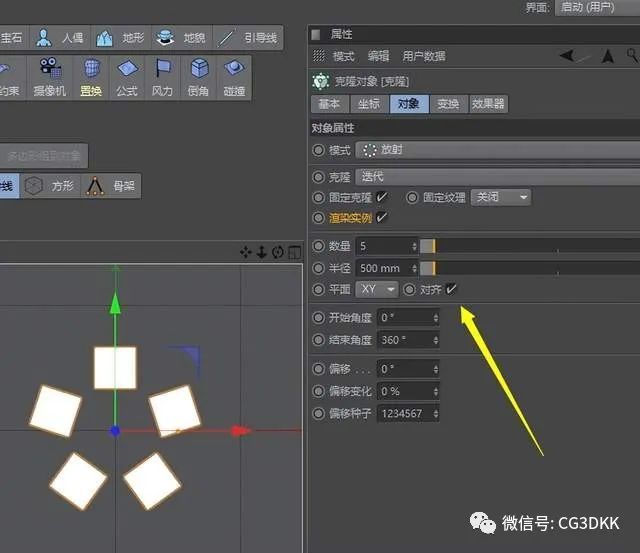Switch to the 坐标 tab
Image resolution: width=640 pixels, height=553 pixels.
(369, 104)
